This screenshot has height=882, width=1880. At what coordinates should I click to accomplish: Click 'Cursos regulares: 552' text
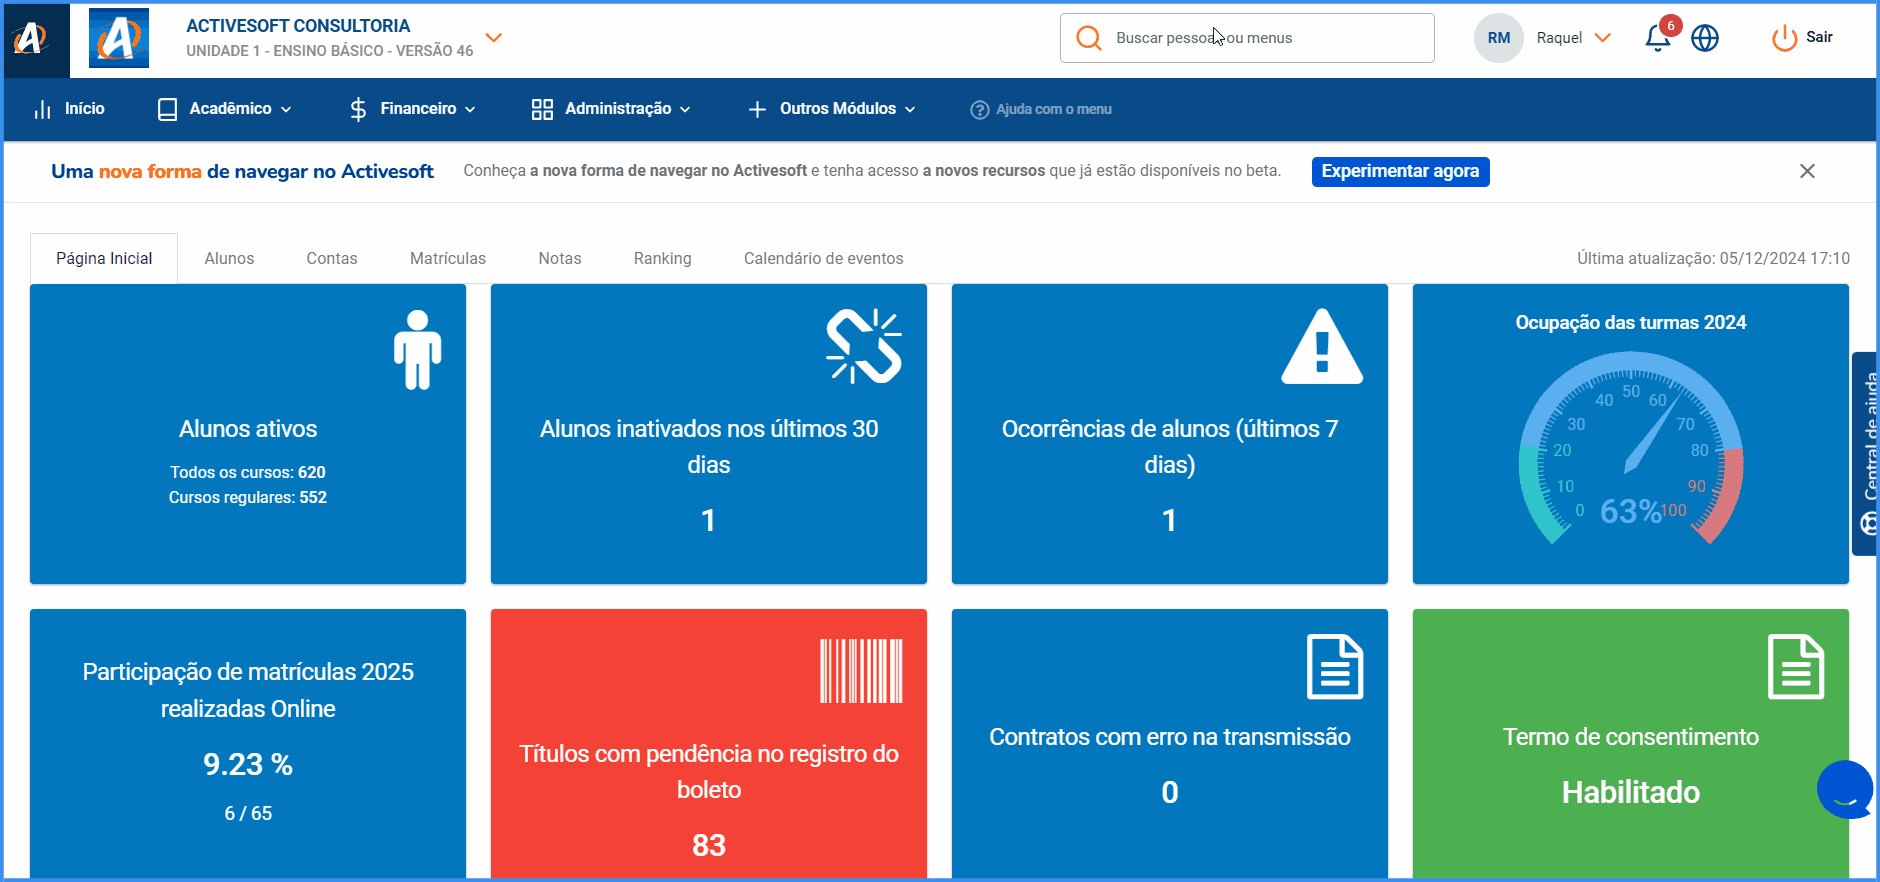[248, 497]
